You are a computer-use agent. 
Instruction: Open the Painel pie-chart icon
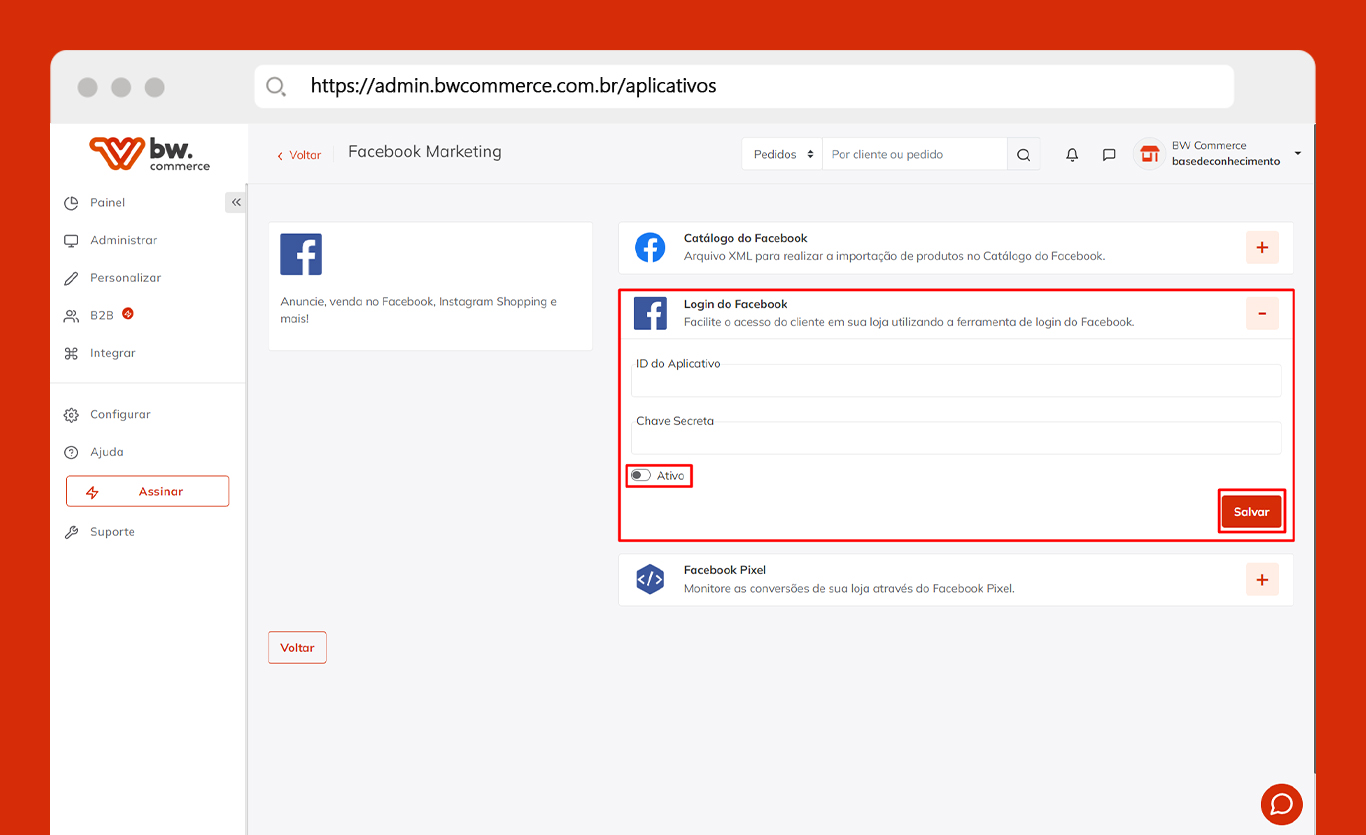[x=71, y=203]
